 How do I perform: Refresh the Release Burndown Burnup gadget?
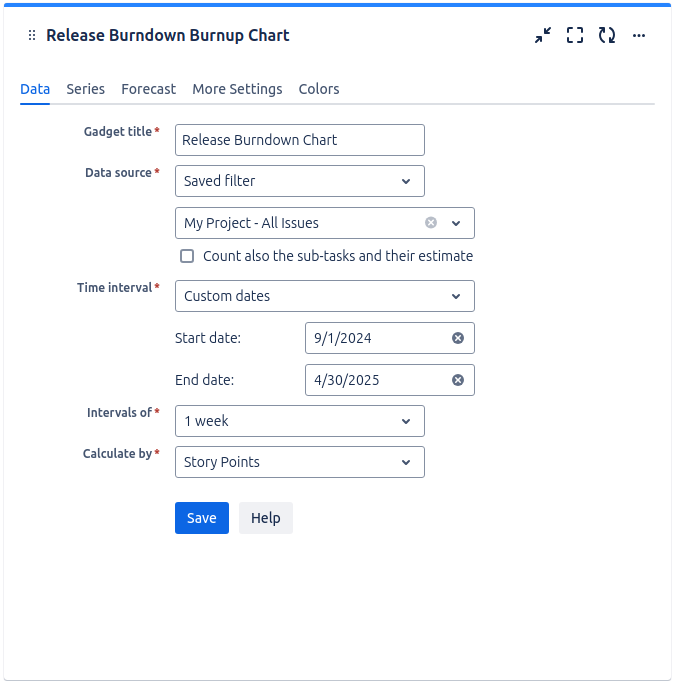coord(607,35)
